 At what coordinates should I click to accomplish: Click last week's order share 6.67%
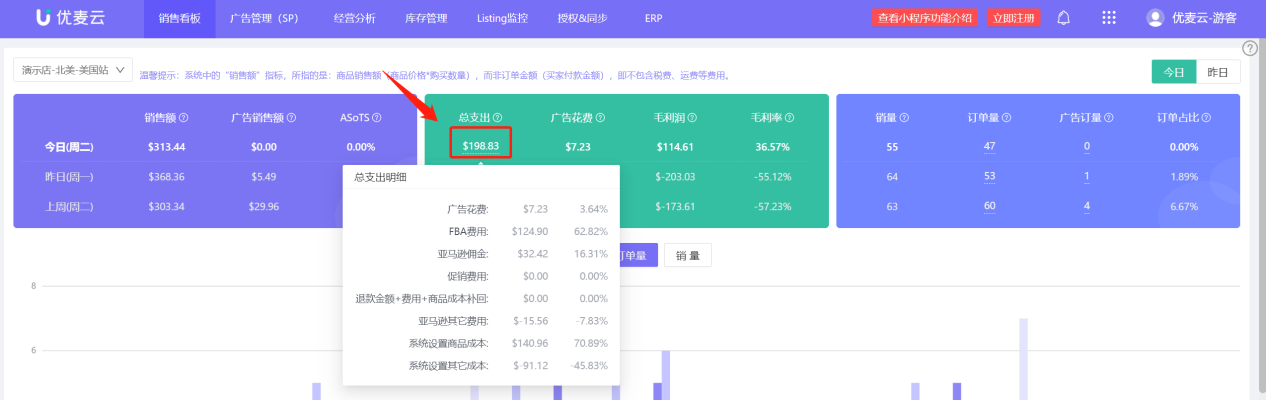tap(1184, 207)
